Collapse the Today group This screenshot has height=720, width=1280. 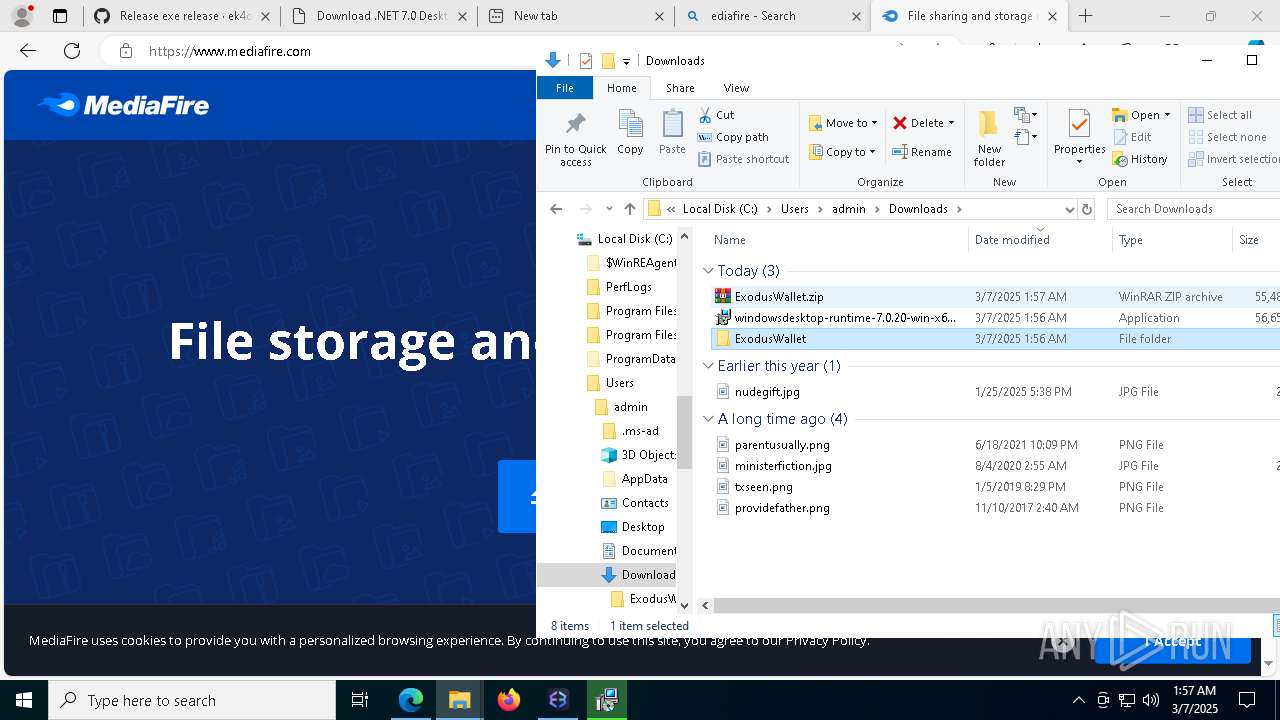point(708,271)
